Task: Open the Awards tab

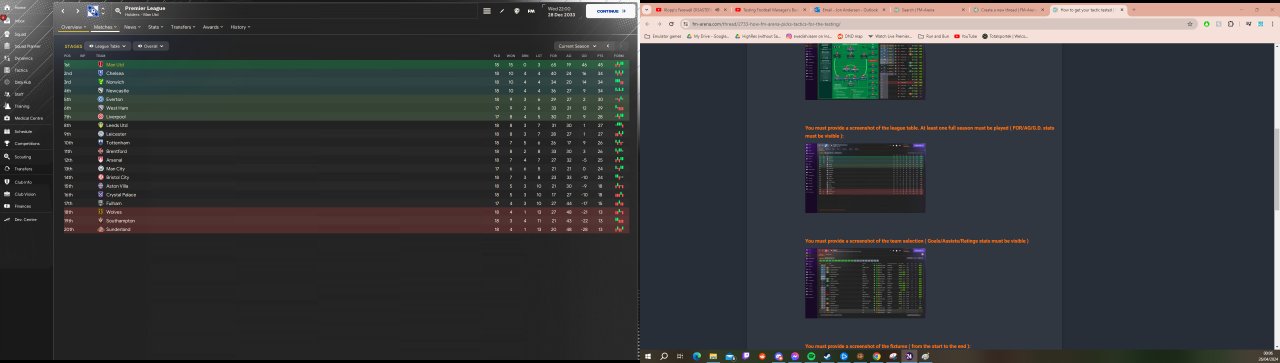Action: 213,27
